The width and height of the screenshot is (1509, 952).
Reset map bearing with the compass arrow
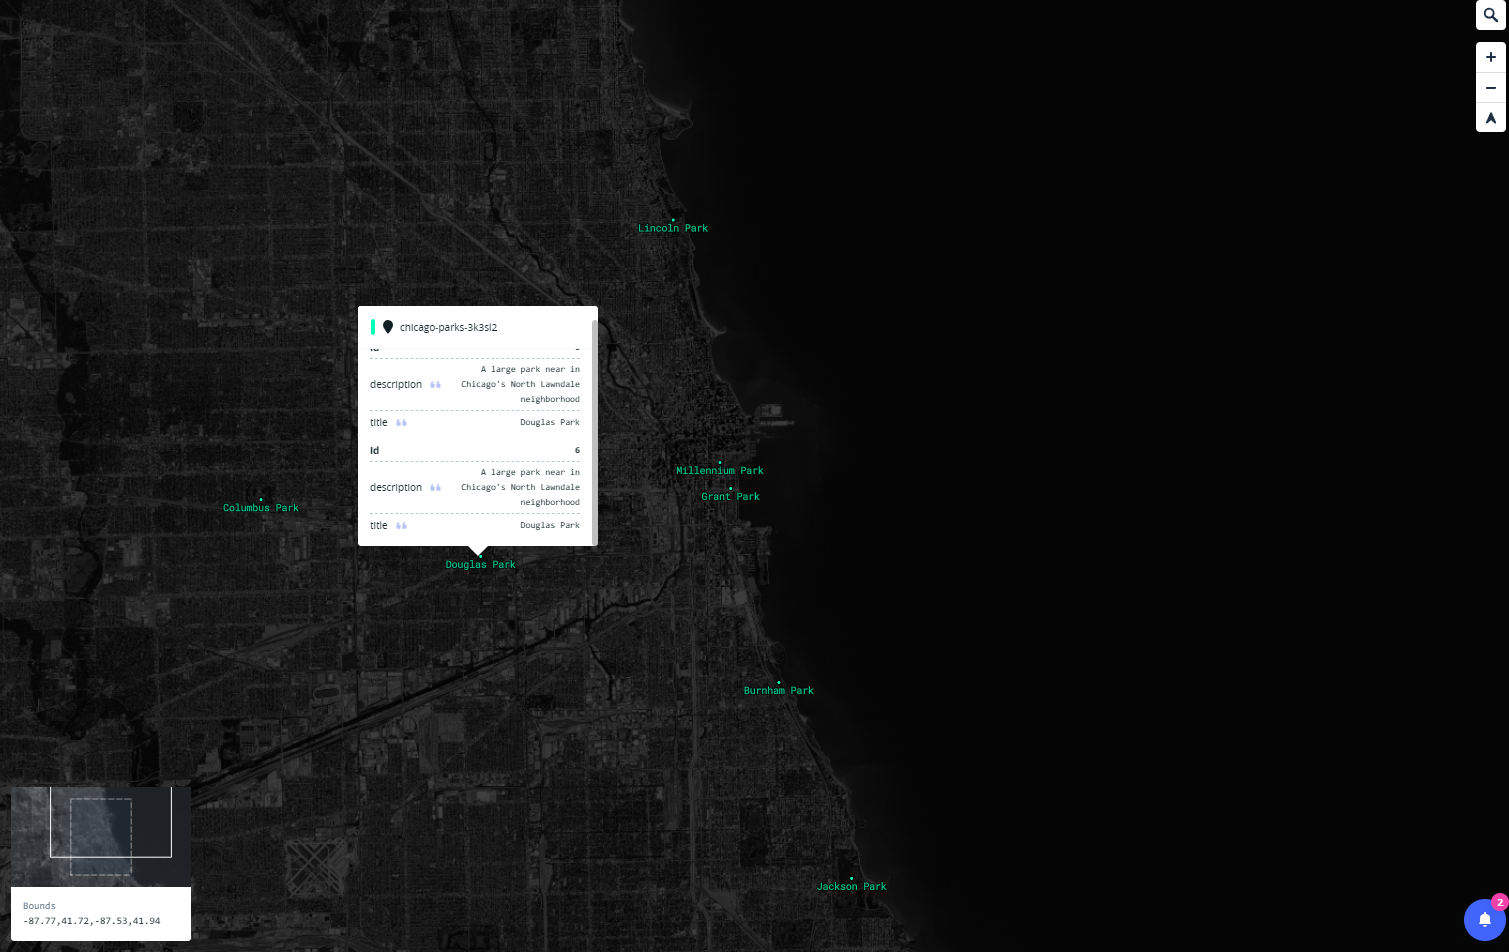coord(1490,117)
